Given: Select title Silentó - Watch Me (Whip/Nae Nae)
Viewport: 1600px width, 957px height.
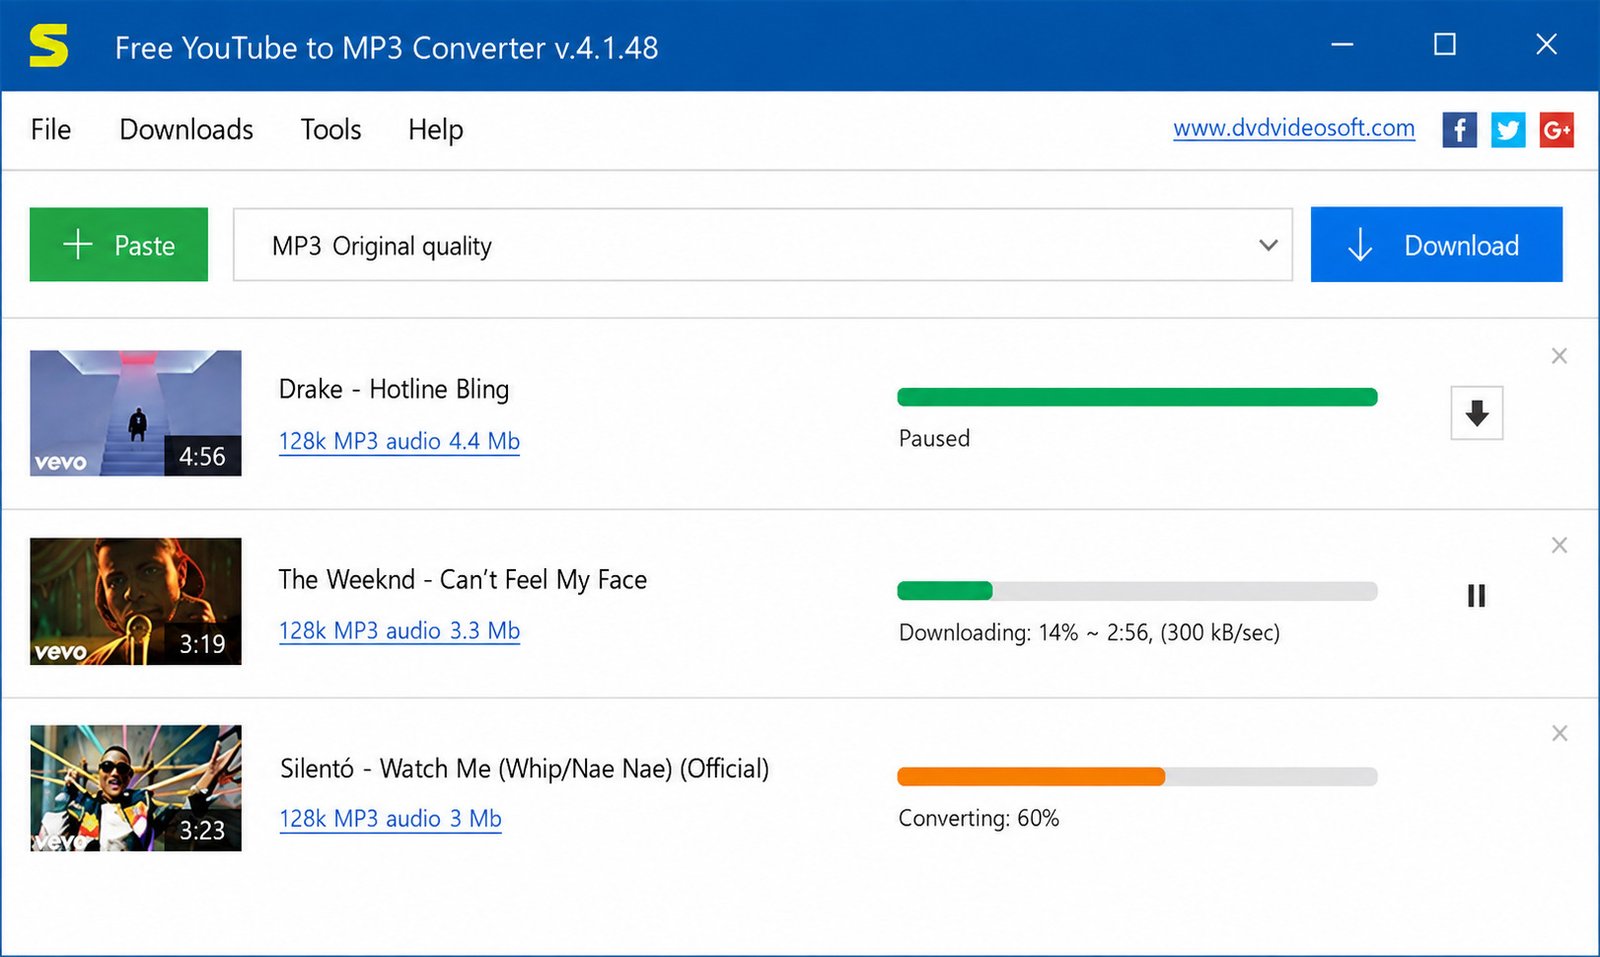Looking at the screenshot, I should click(525, 768).
